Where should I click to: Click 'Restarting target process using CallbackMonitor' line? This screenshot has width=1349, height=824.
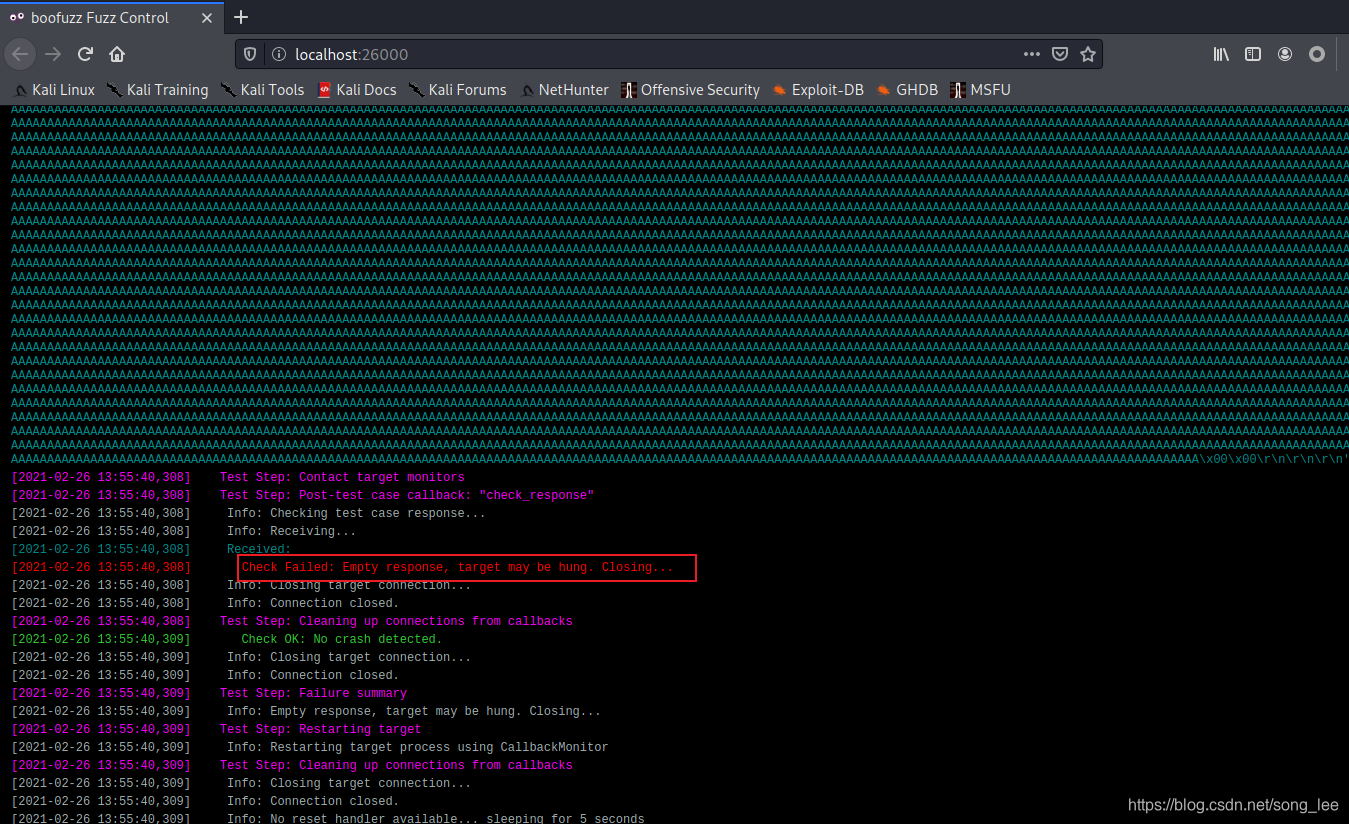coord(417,747)
